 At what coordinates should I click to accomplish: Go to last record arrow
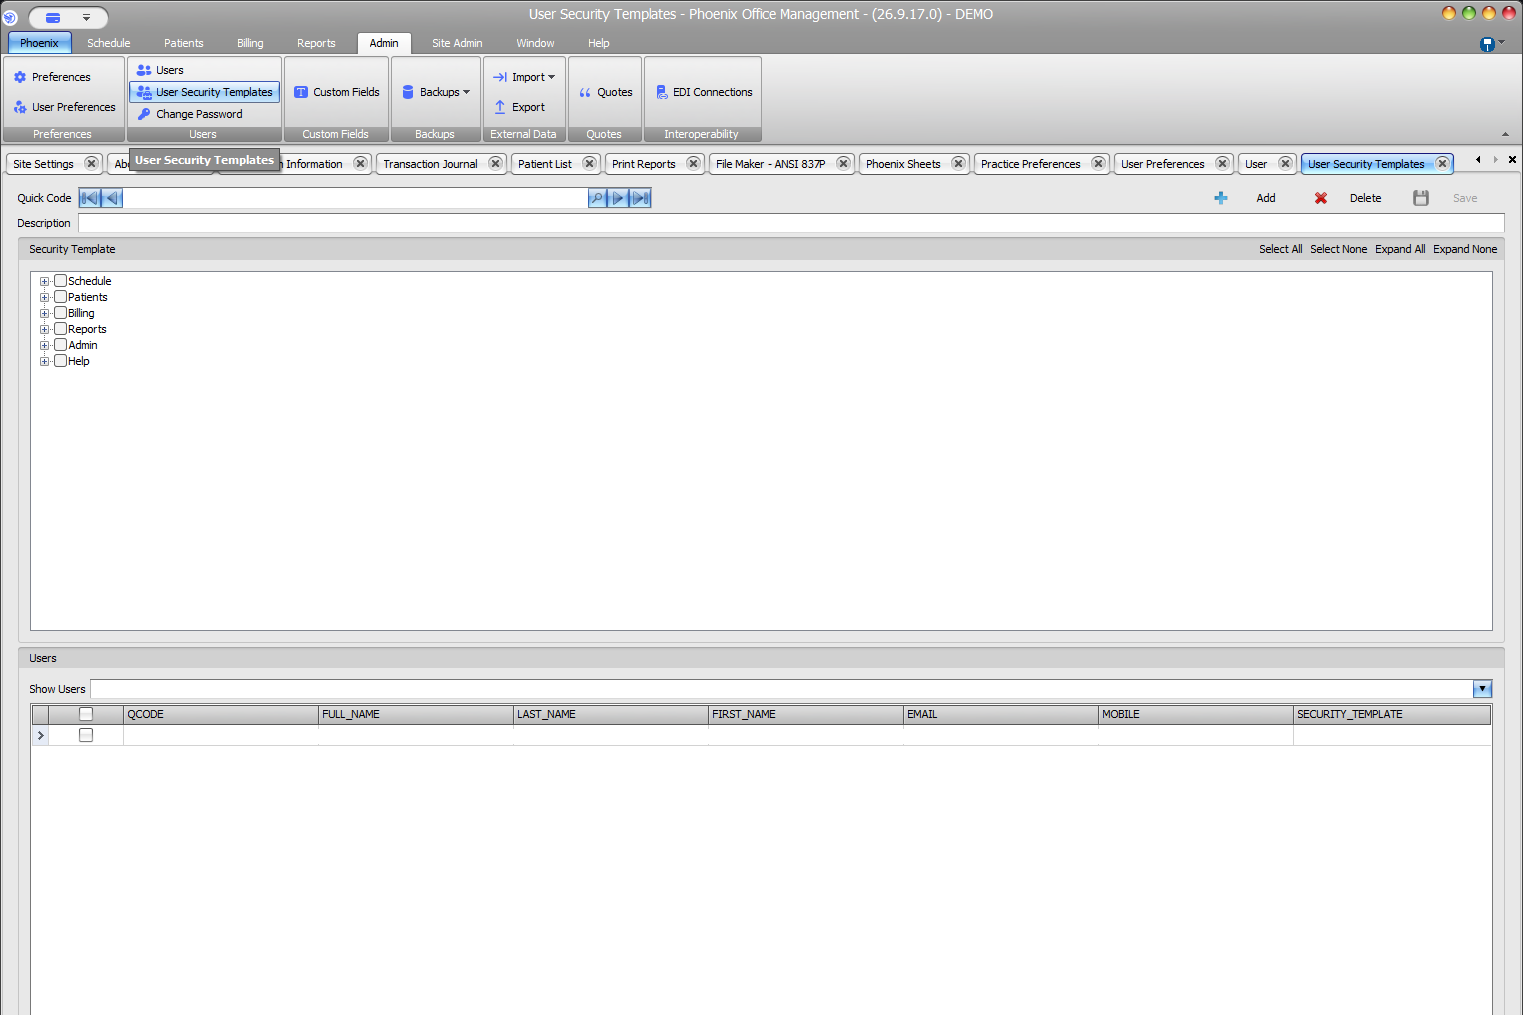pos(640,198)
